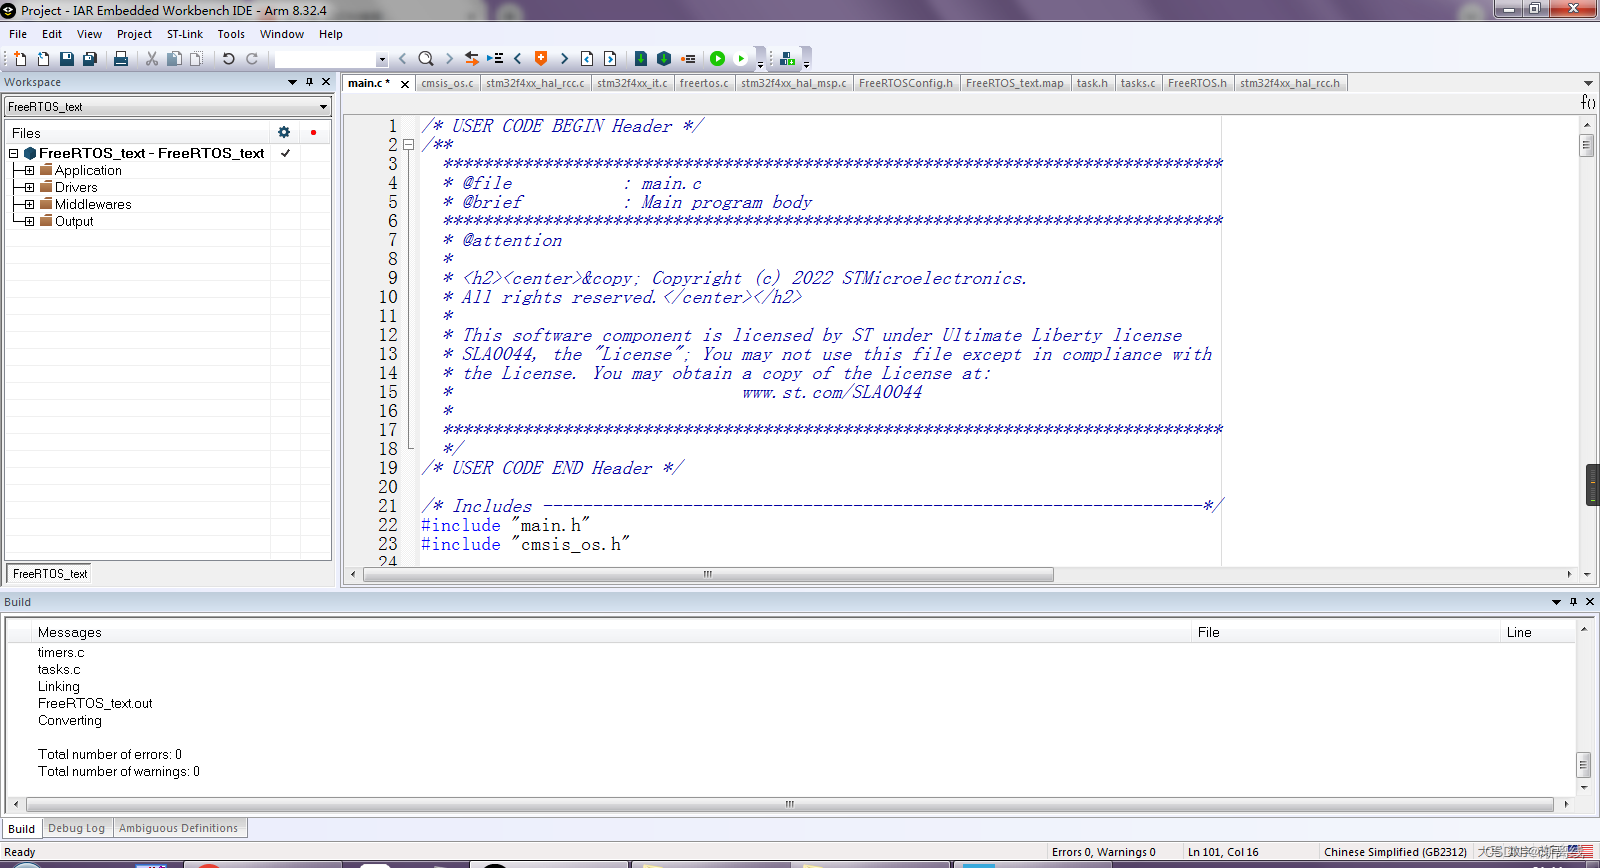Click the toolbar icon with the green plus
The height and width of the screenshot is (868, 1600).
[x=788, y=59]
